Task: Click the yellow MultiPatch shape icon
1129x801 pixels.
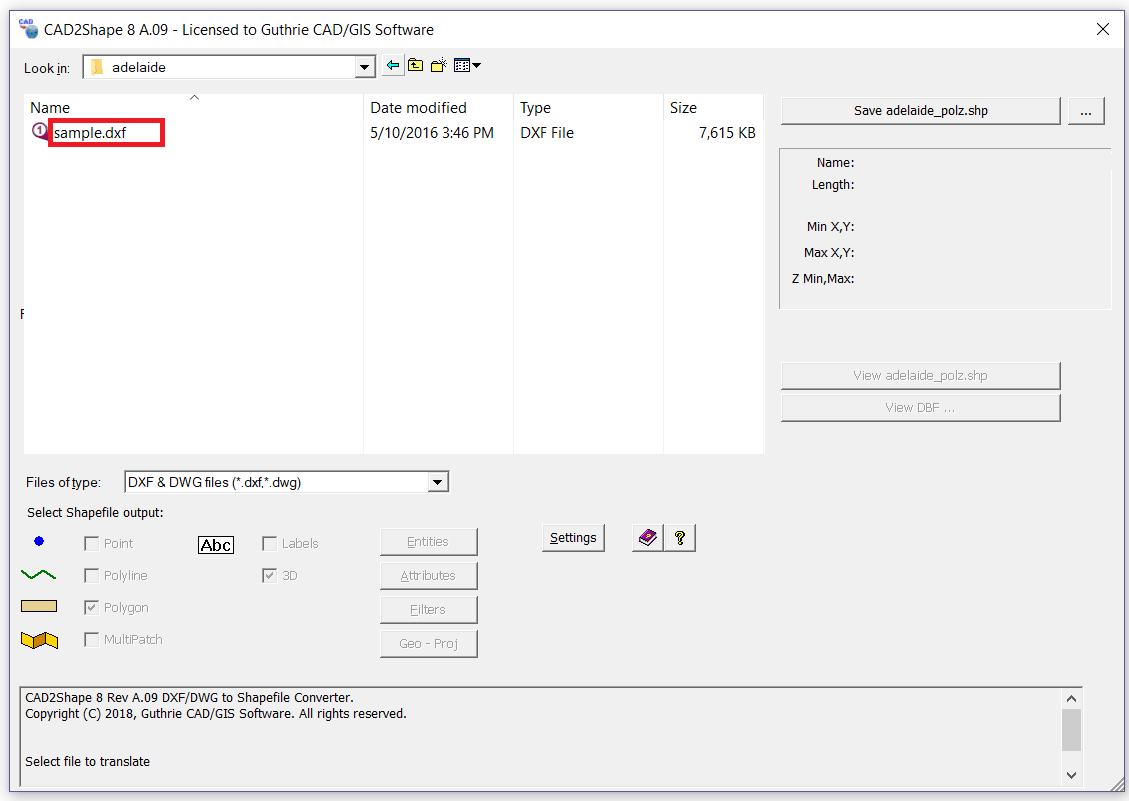Action: click(x=39, y=640)
